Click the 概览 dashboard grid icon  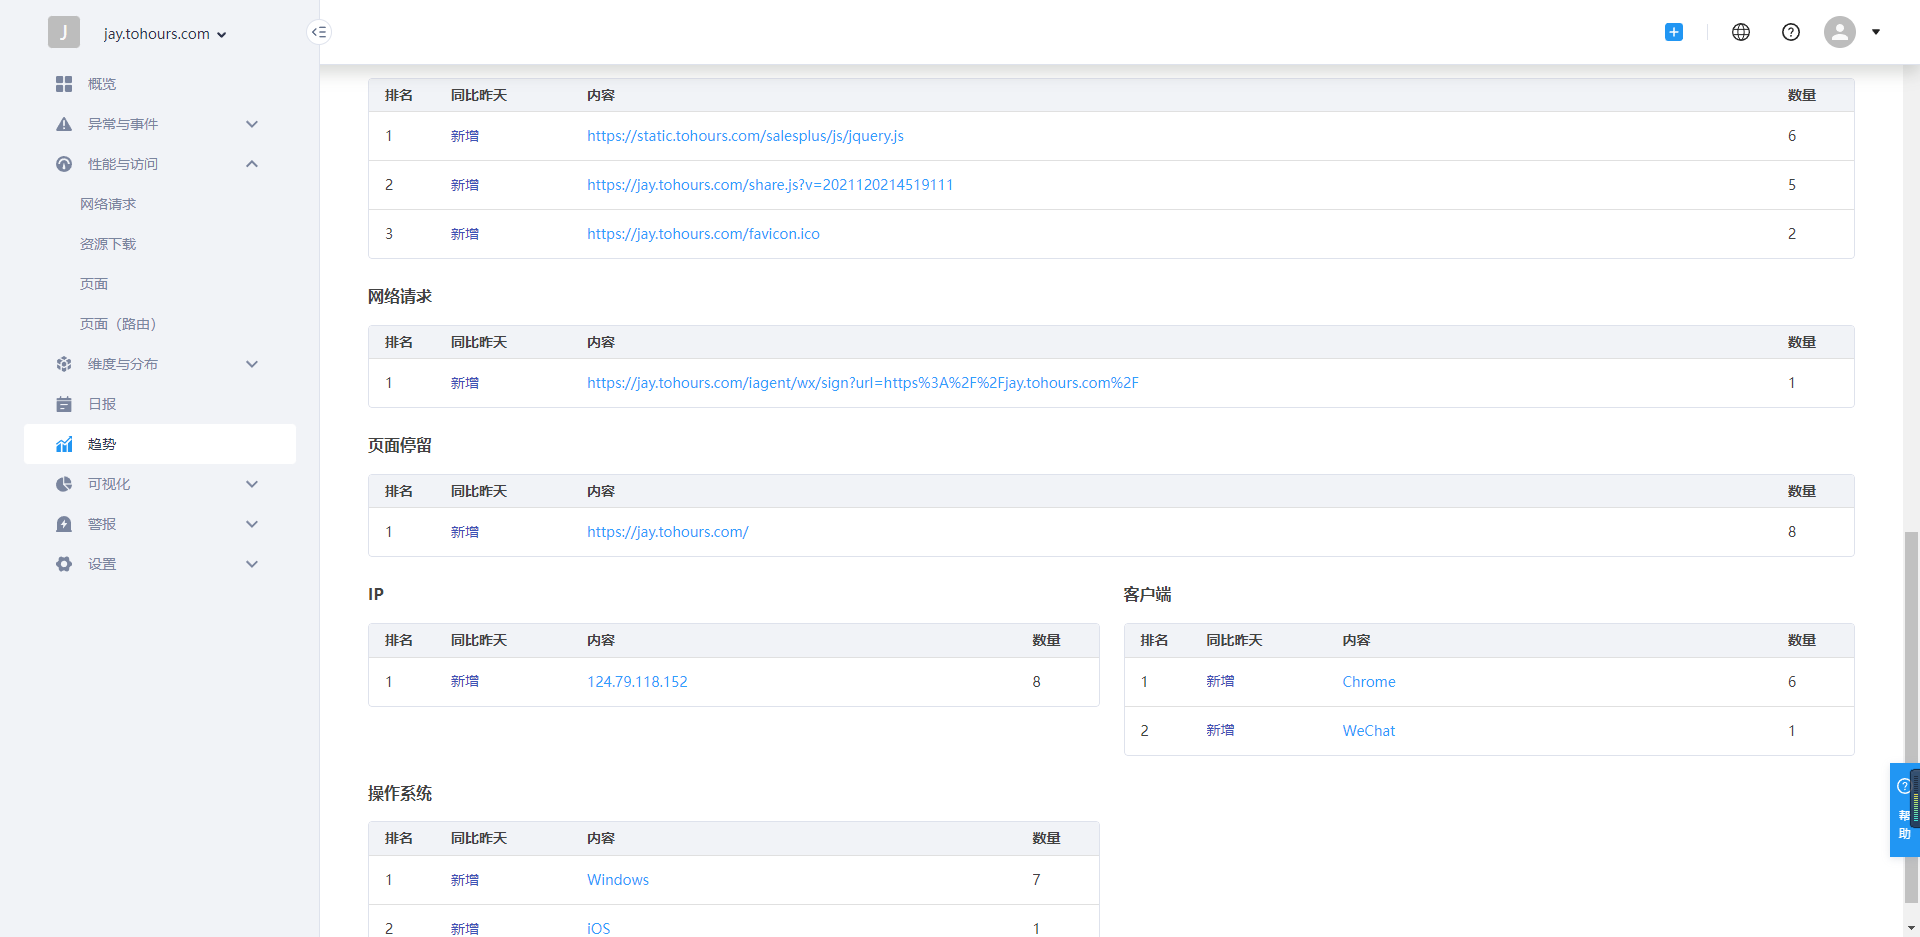click(64, 84)
